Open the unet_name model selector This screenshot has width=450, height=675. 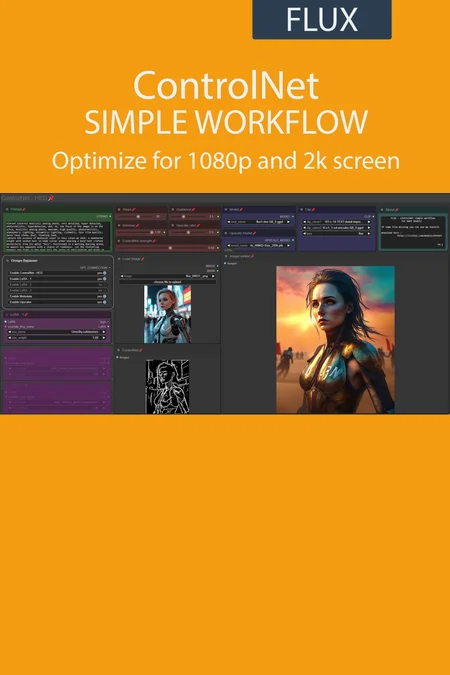tap(259, 222)
